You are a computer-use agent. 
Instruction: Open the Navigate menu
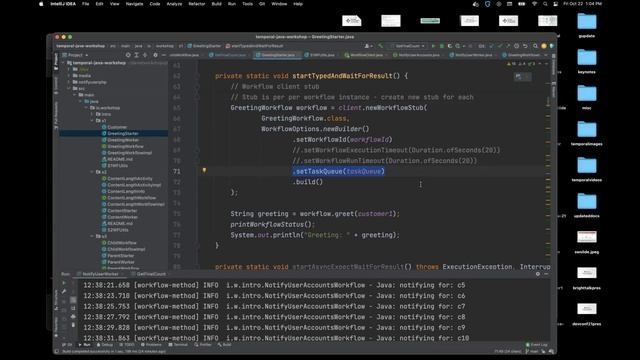click(134, 4)
